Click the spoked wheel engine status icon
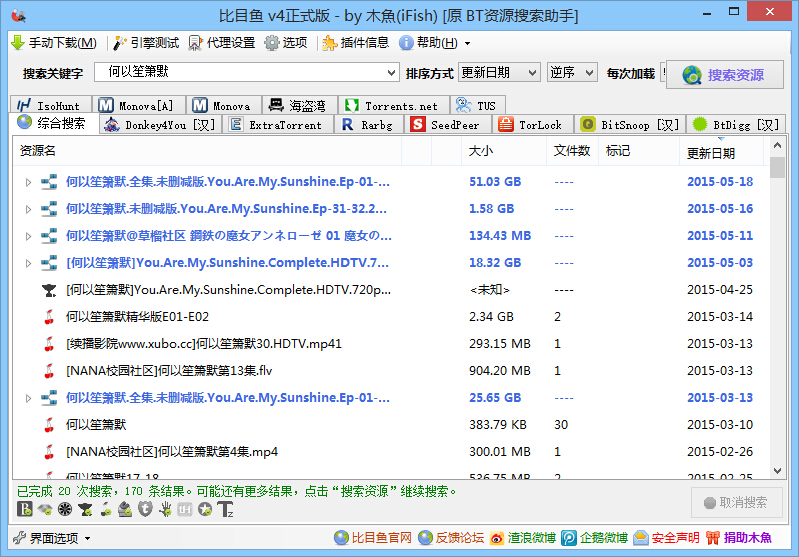The width and height of the screenshot is (799, 557). tap(65, 509)
